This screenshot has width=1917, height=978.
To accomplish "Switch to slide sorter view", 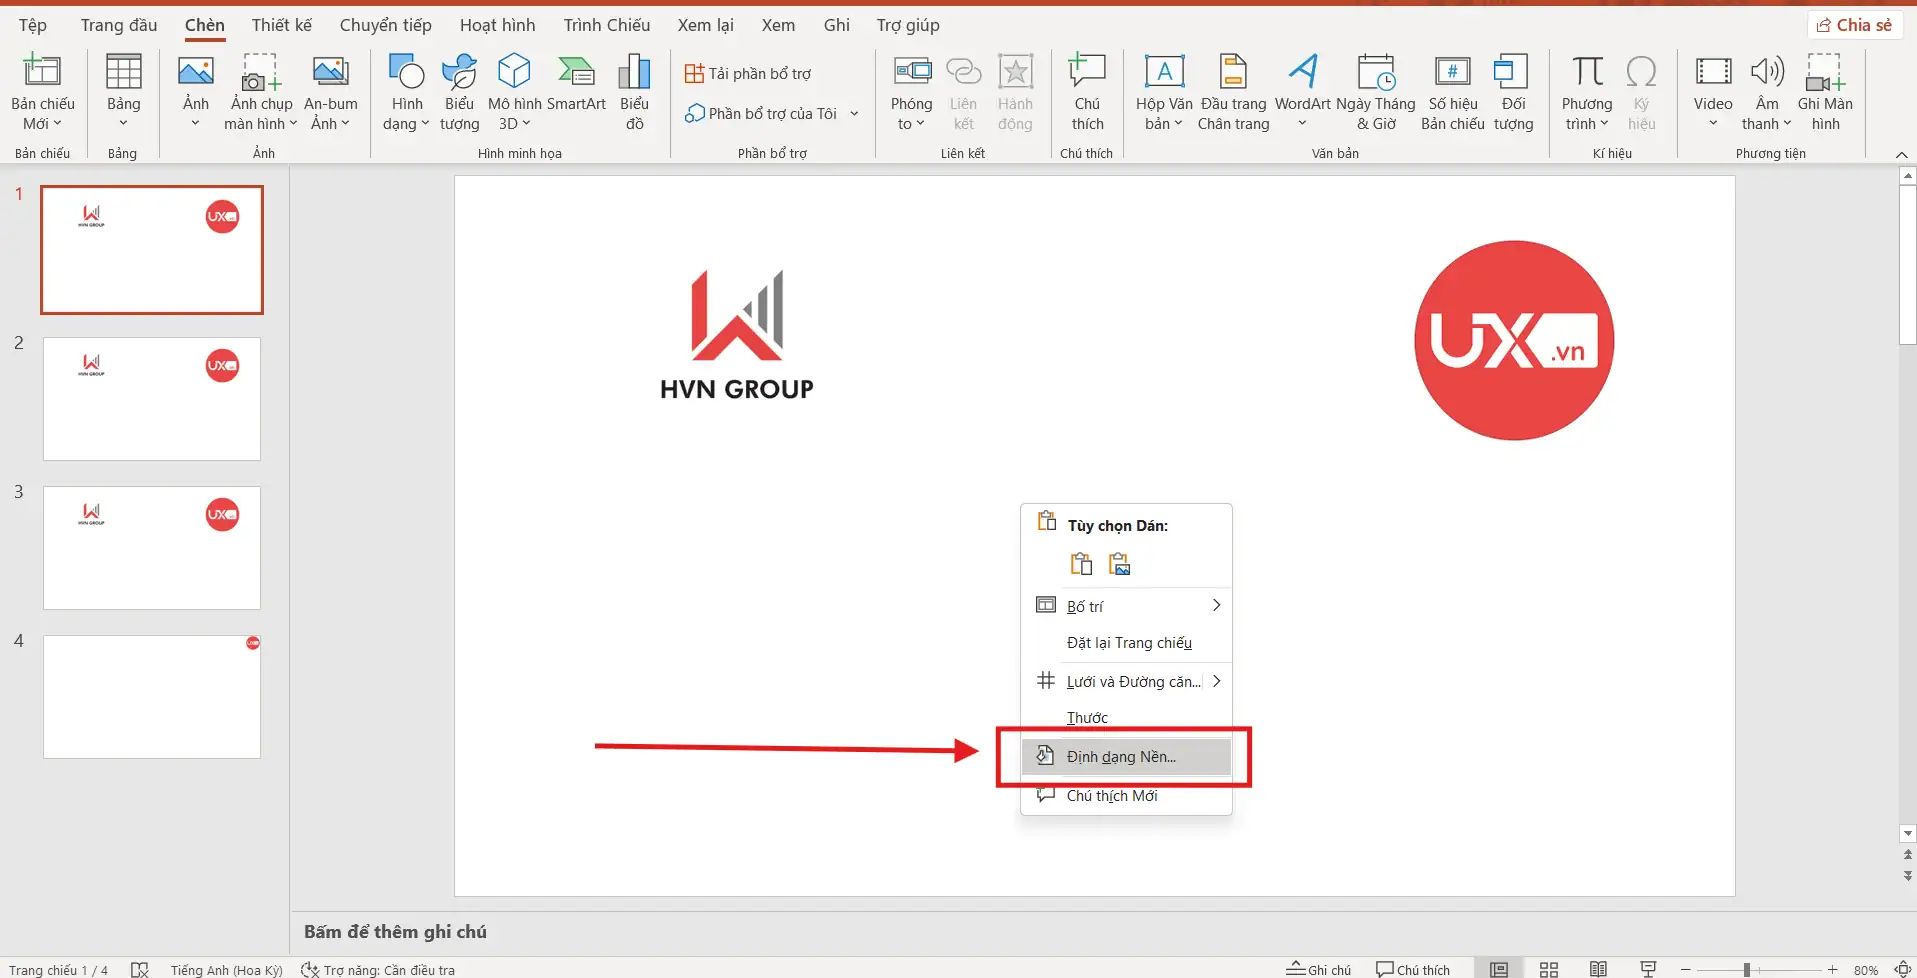I will [x=1549, y=969].
